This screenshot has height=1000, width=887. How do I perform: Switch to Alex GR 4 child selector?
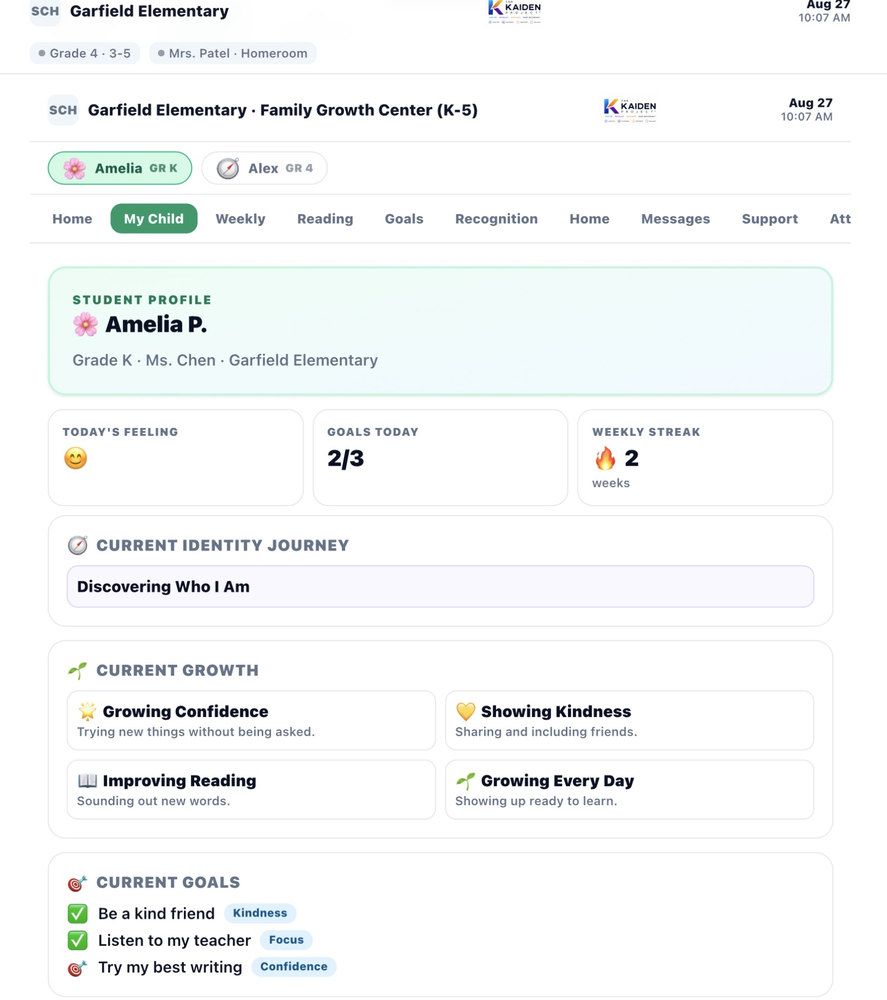click(x=264, y=168)
